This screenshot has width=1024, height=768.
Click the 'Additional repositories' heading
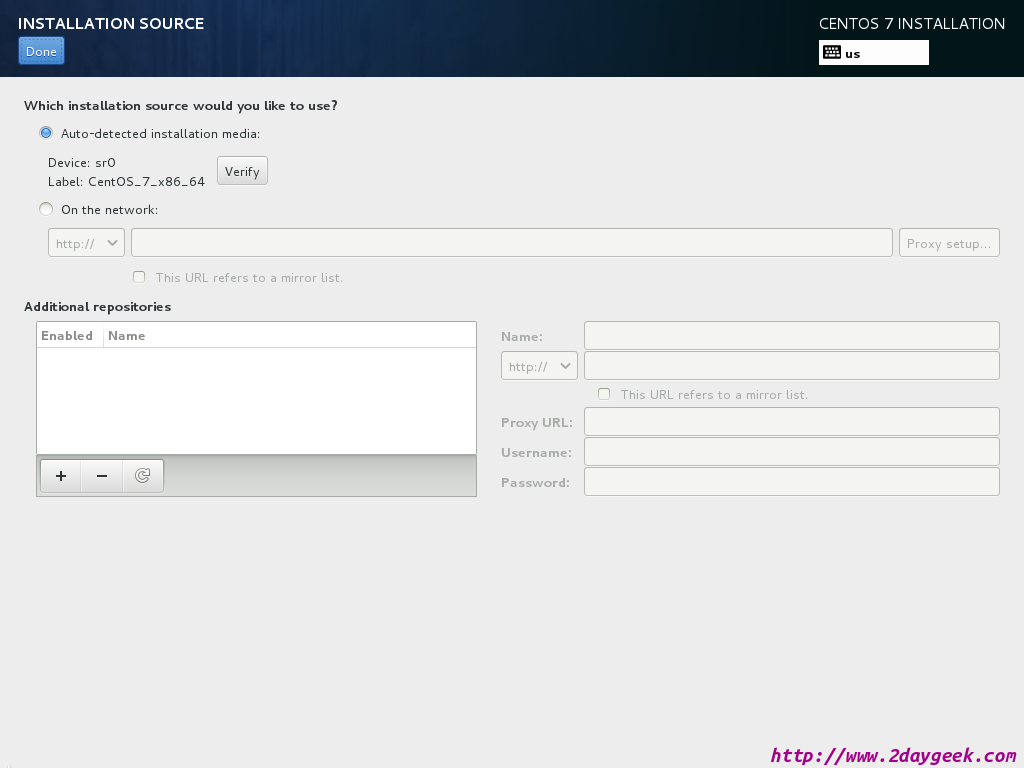coord(97,307)
